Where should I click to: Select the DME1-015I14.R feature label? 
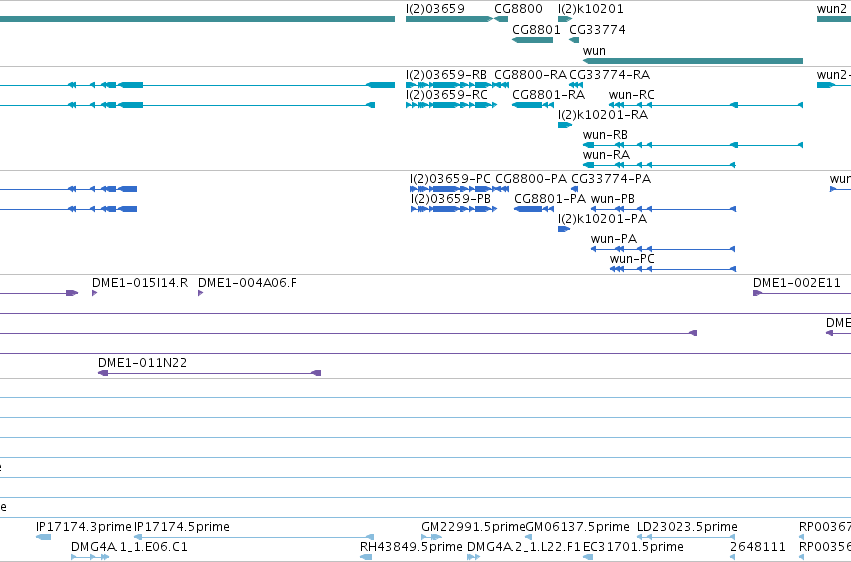[140, 283]
